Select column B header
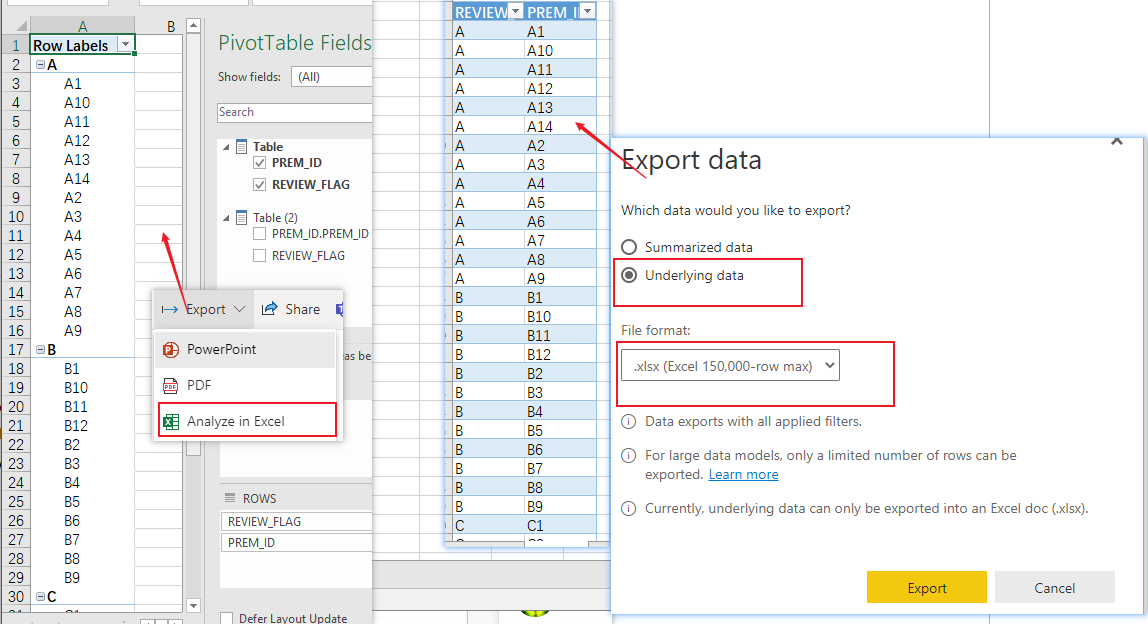Screen dimensions: 1148x624 coord(170,26)
